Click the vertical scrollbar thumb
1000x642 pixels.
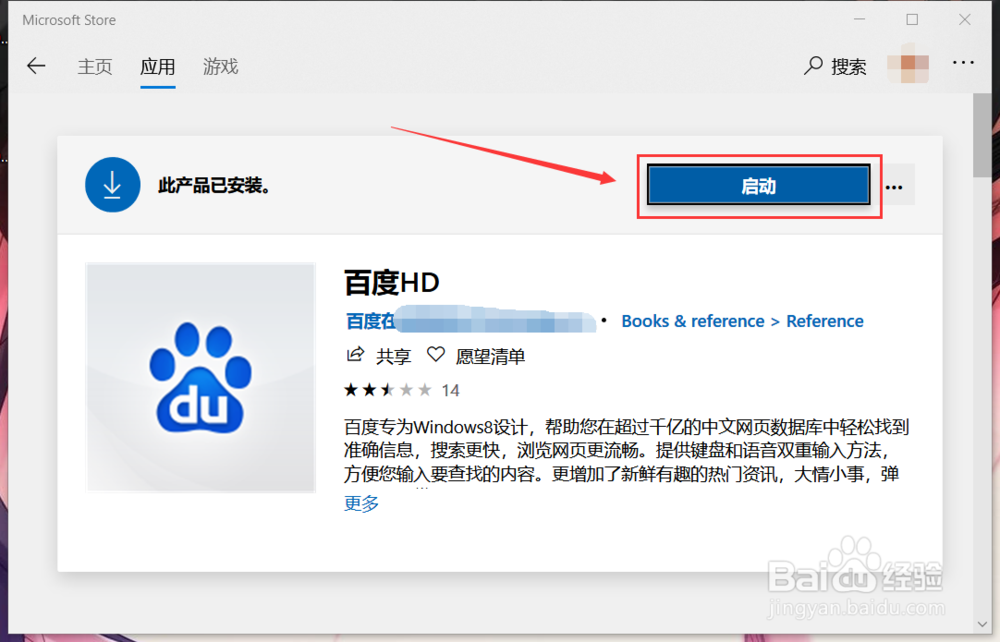pos(982,136)
